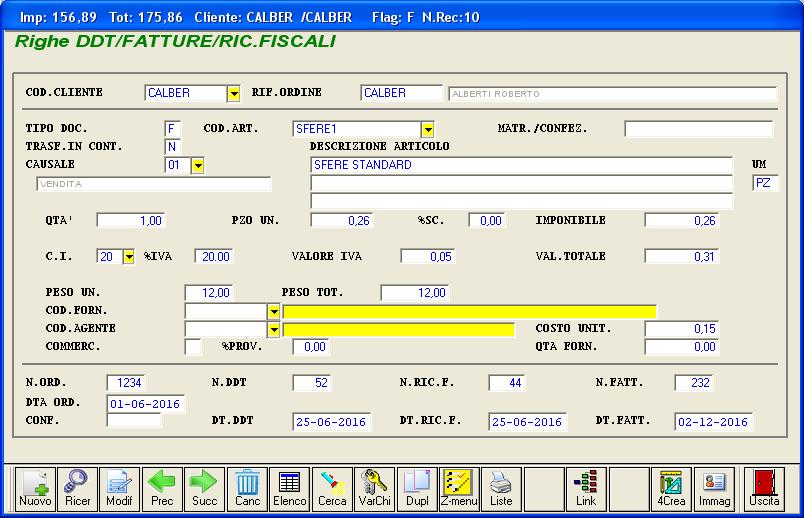Click the VAL.TOTALE field 0,31
This screenshot has height=518, width=804.
tap(682, 256)
